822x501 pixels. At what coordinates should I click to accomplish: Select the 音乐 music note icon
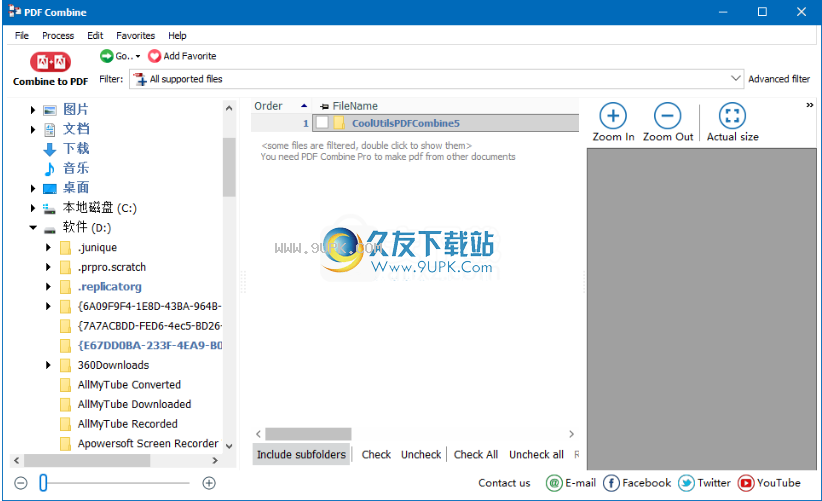tap(50, 169)
